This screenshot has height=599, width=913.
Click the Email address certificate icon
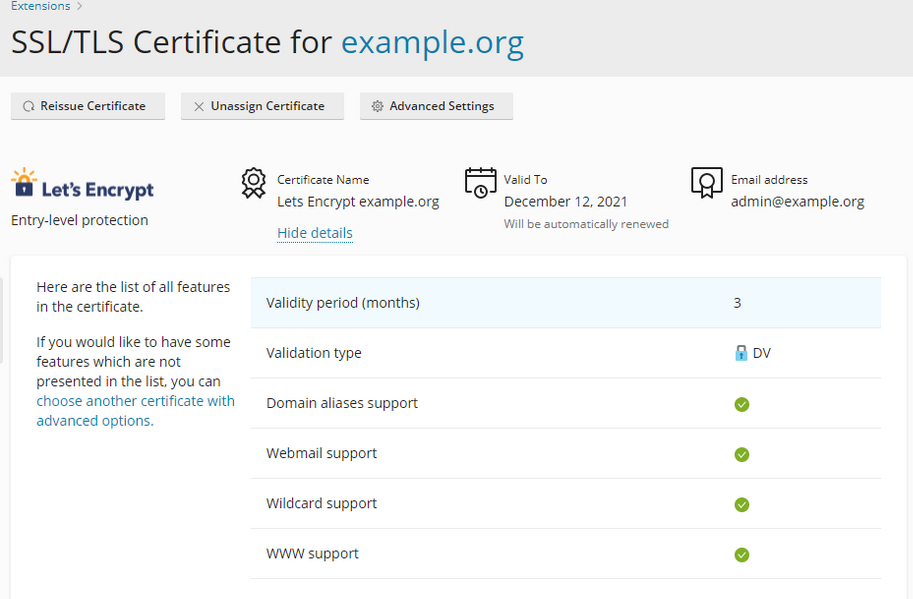click(706, 183)
